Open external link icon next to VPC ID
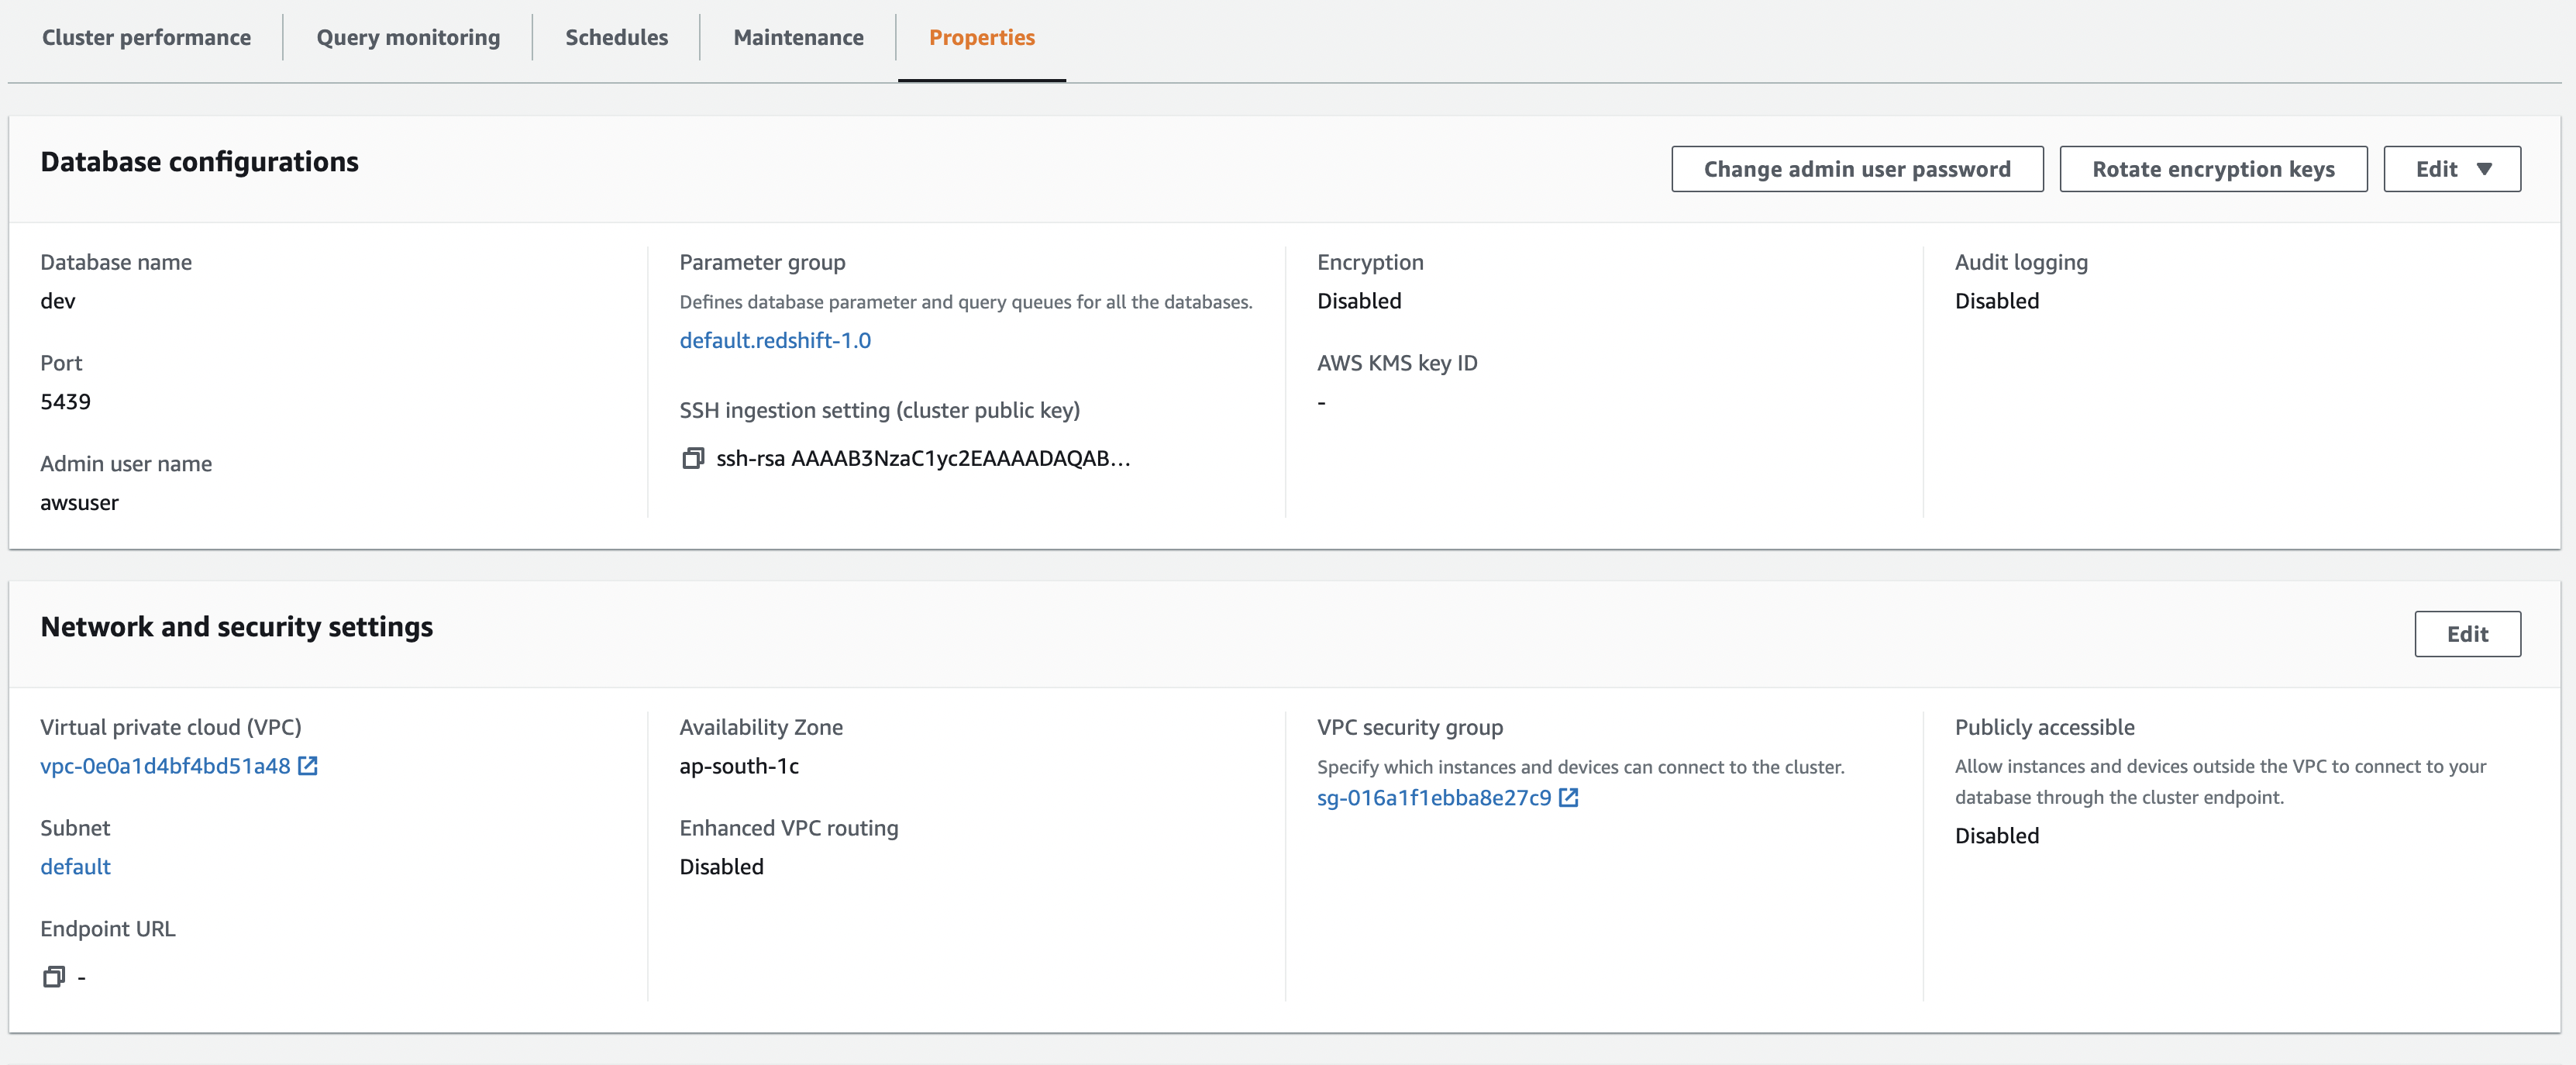The image size is (2576, 1065). (x=308, y=766)
